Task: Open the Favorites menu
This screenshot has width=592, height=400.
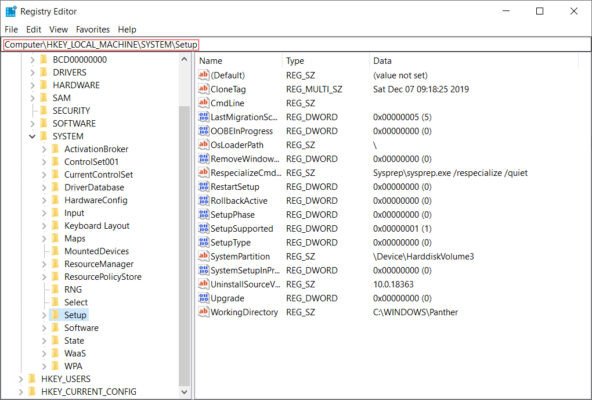Action: (x=93, y=29)
